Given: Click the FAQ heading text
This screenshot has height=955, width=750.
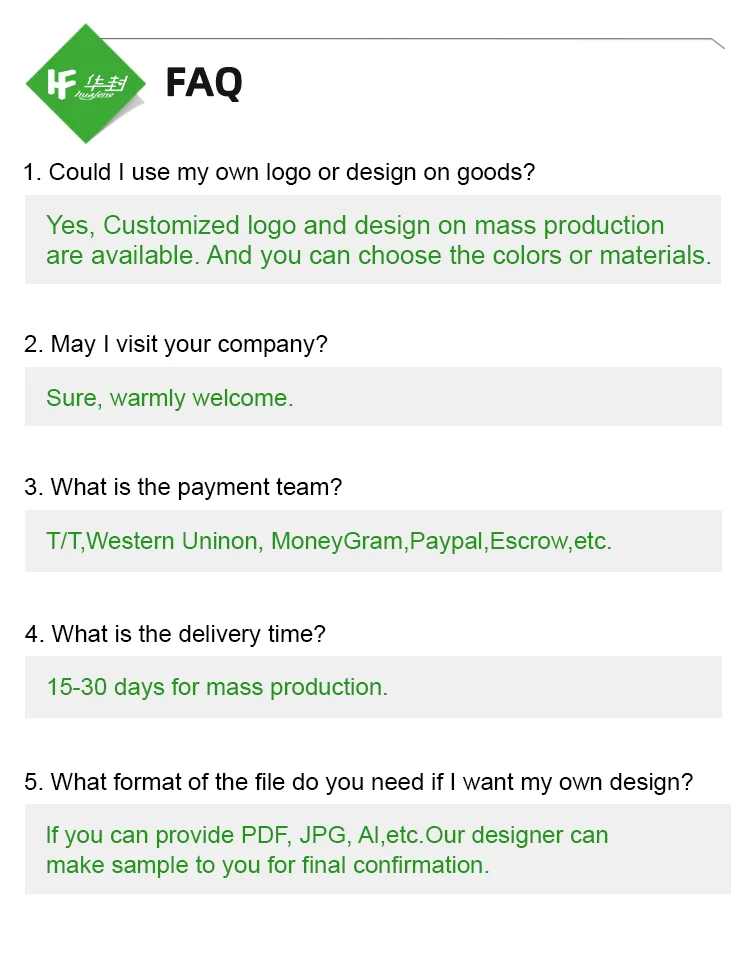Looking at the screenshot, I should pos(204,83).
